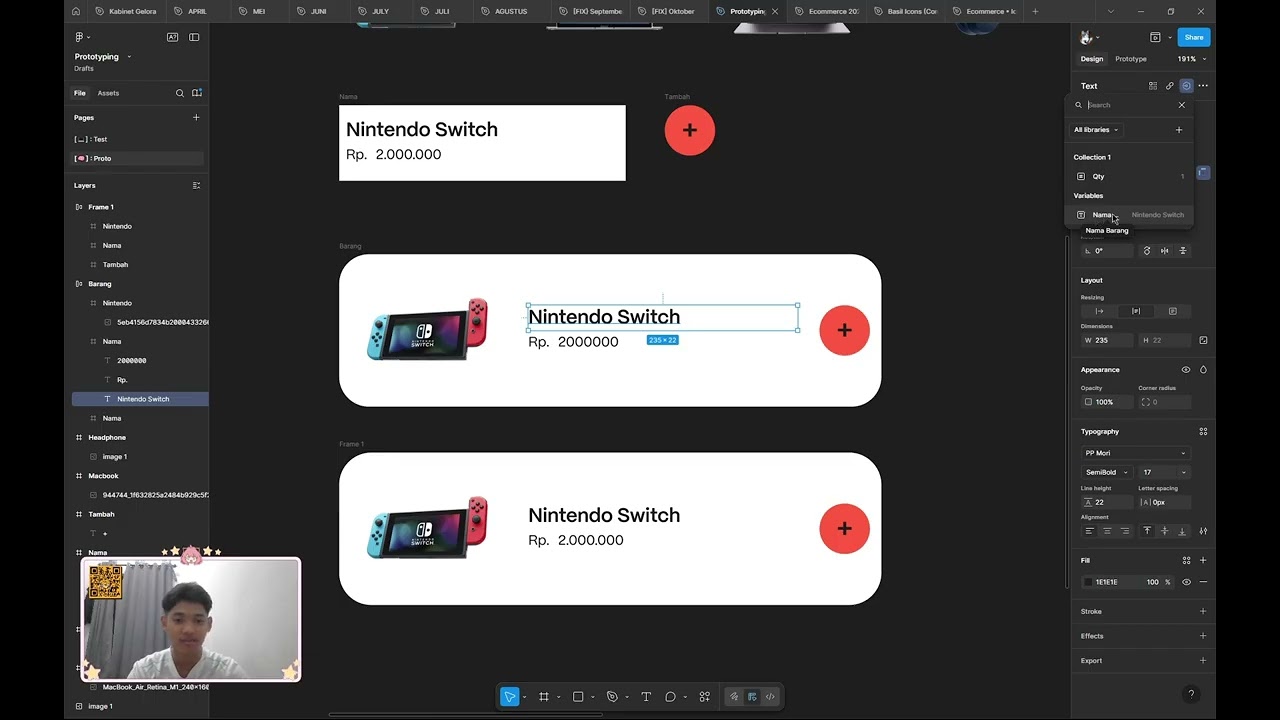Open text style library icon in Text header
Viewport: 1280px width, 720px height.
click(x=1153, y=86)
